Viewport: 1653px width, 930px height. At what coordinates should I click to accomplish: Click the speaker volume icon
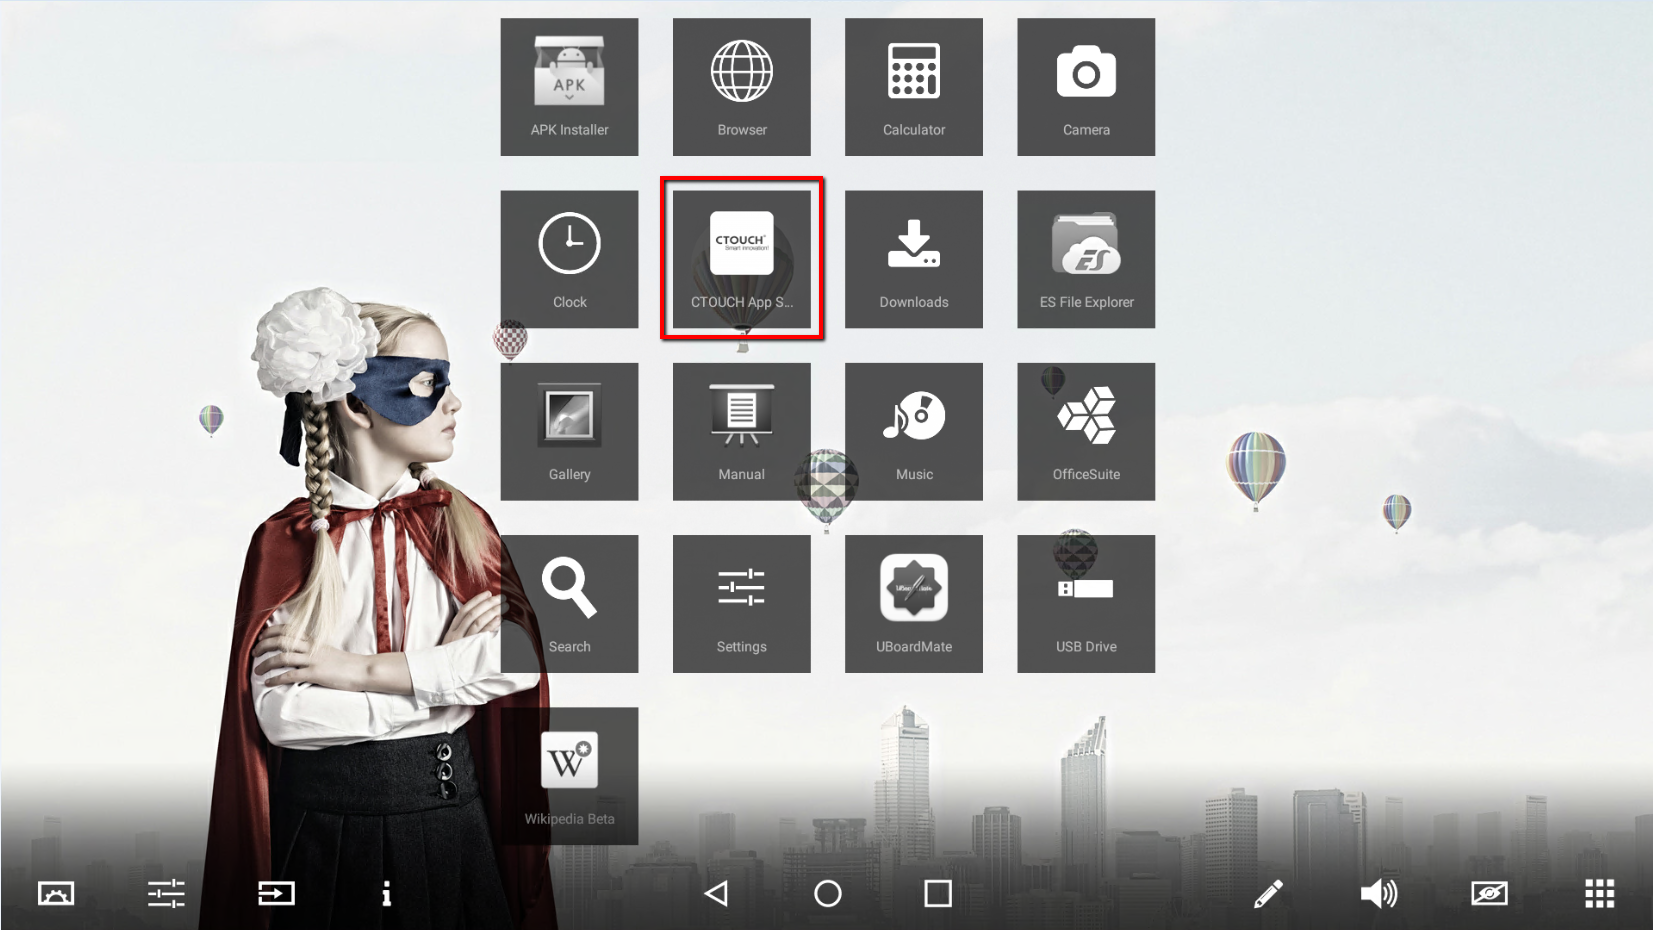pos(1378,893)
